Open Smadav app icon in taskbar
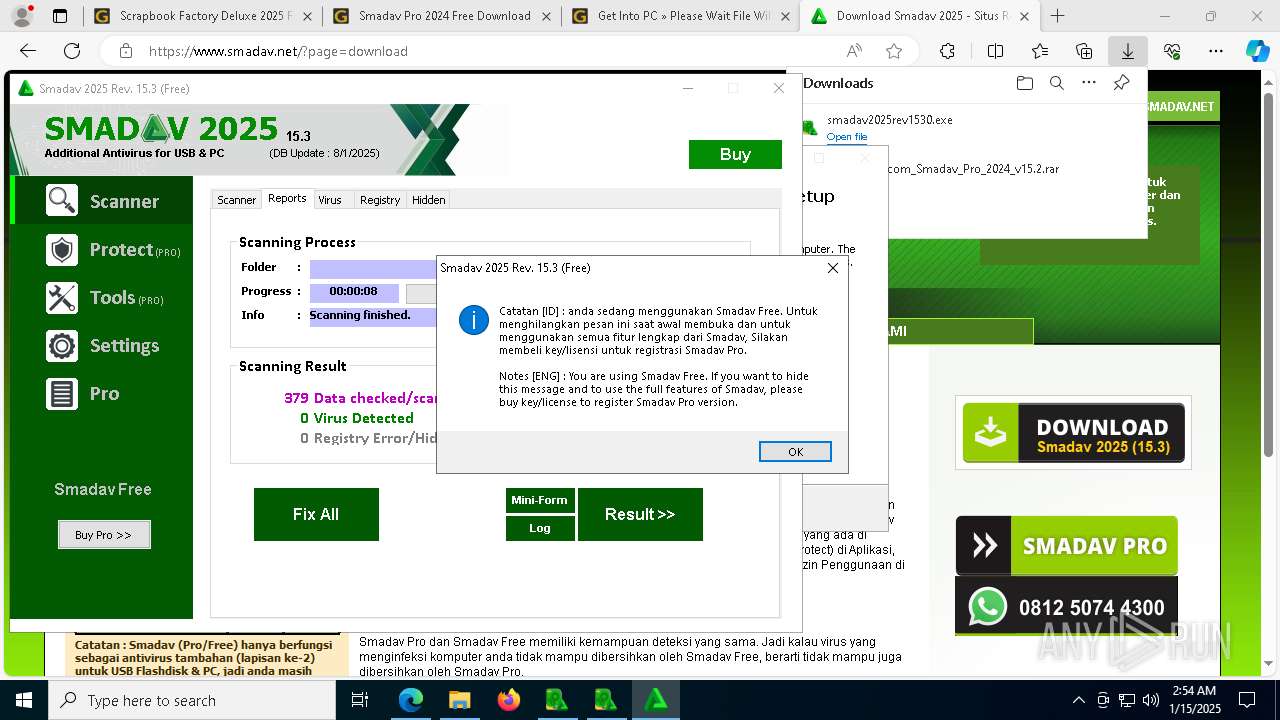 656,700
